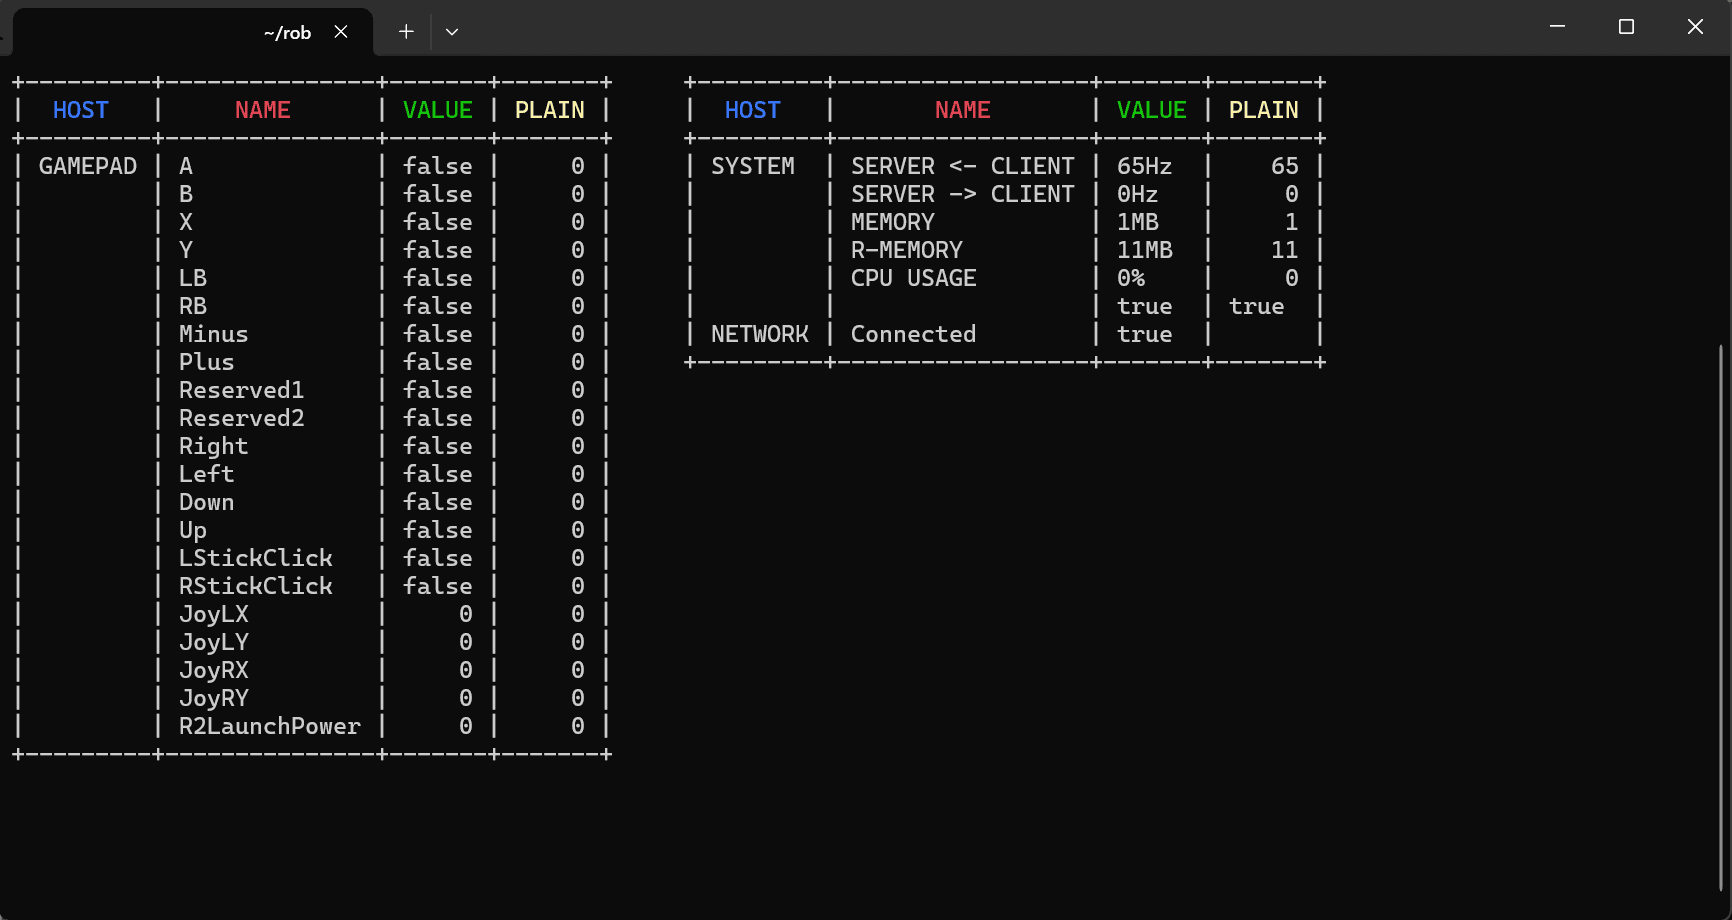
Task: Minimize the terminal window
Action: pyautogui.click(x=1557, y=27)
